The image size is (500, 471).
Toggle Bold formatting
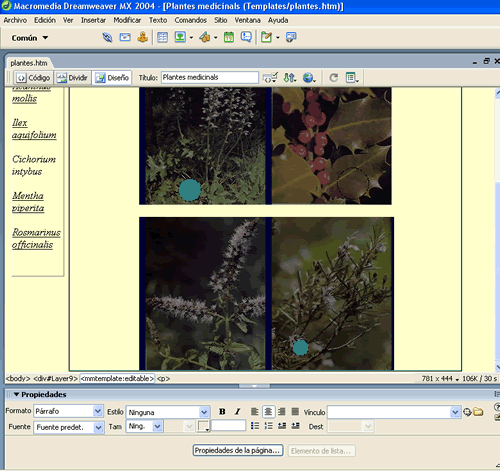222,412
